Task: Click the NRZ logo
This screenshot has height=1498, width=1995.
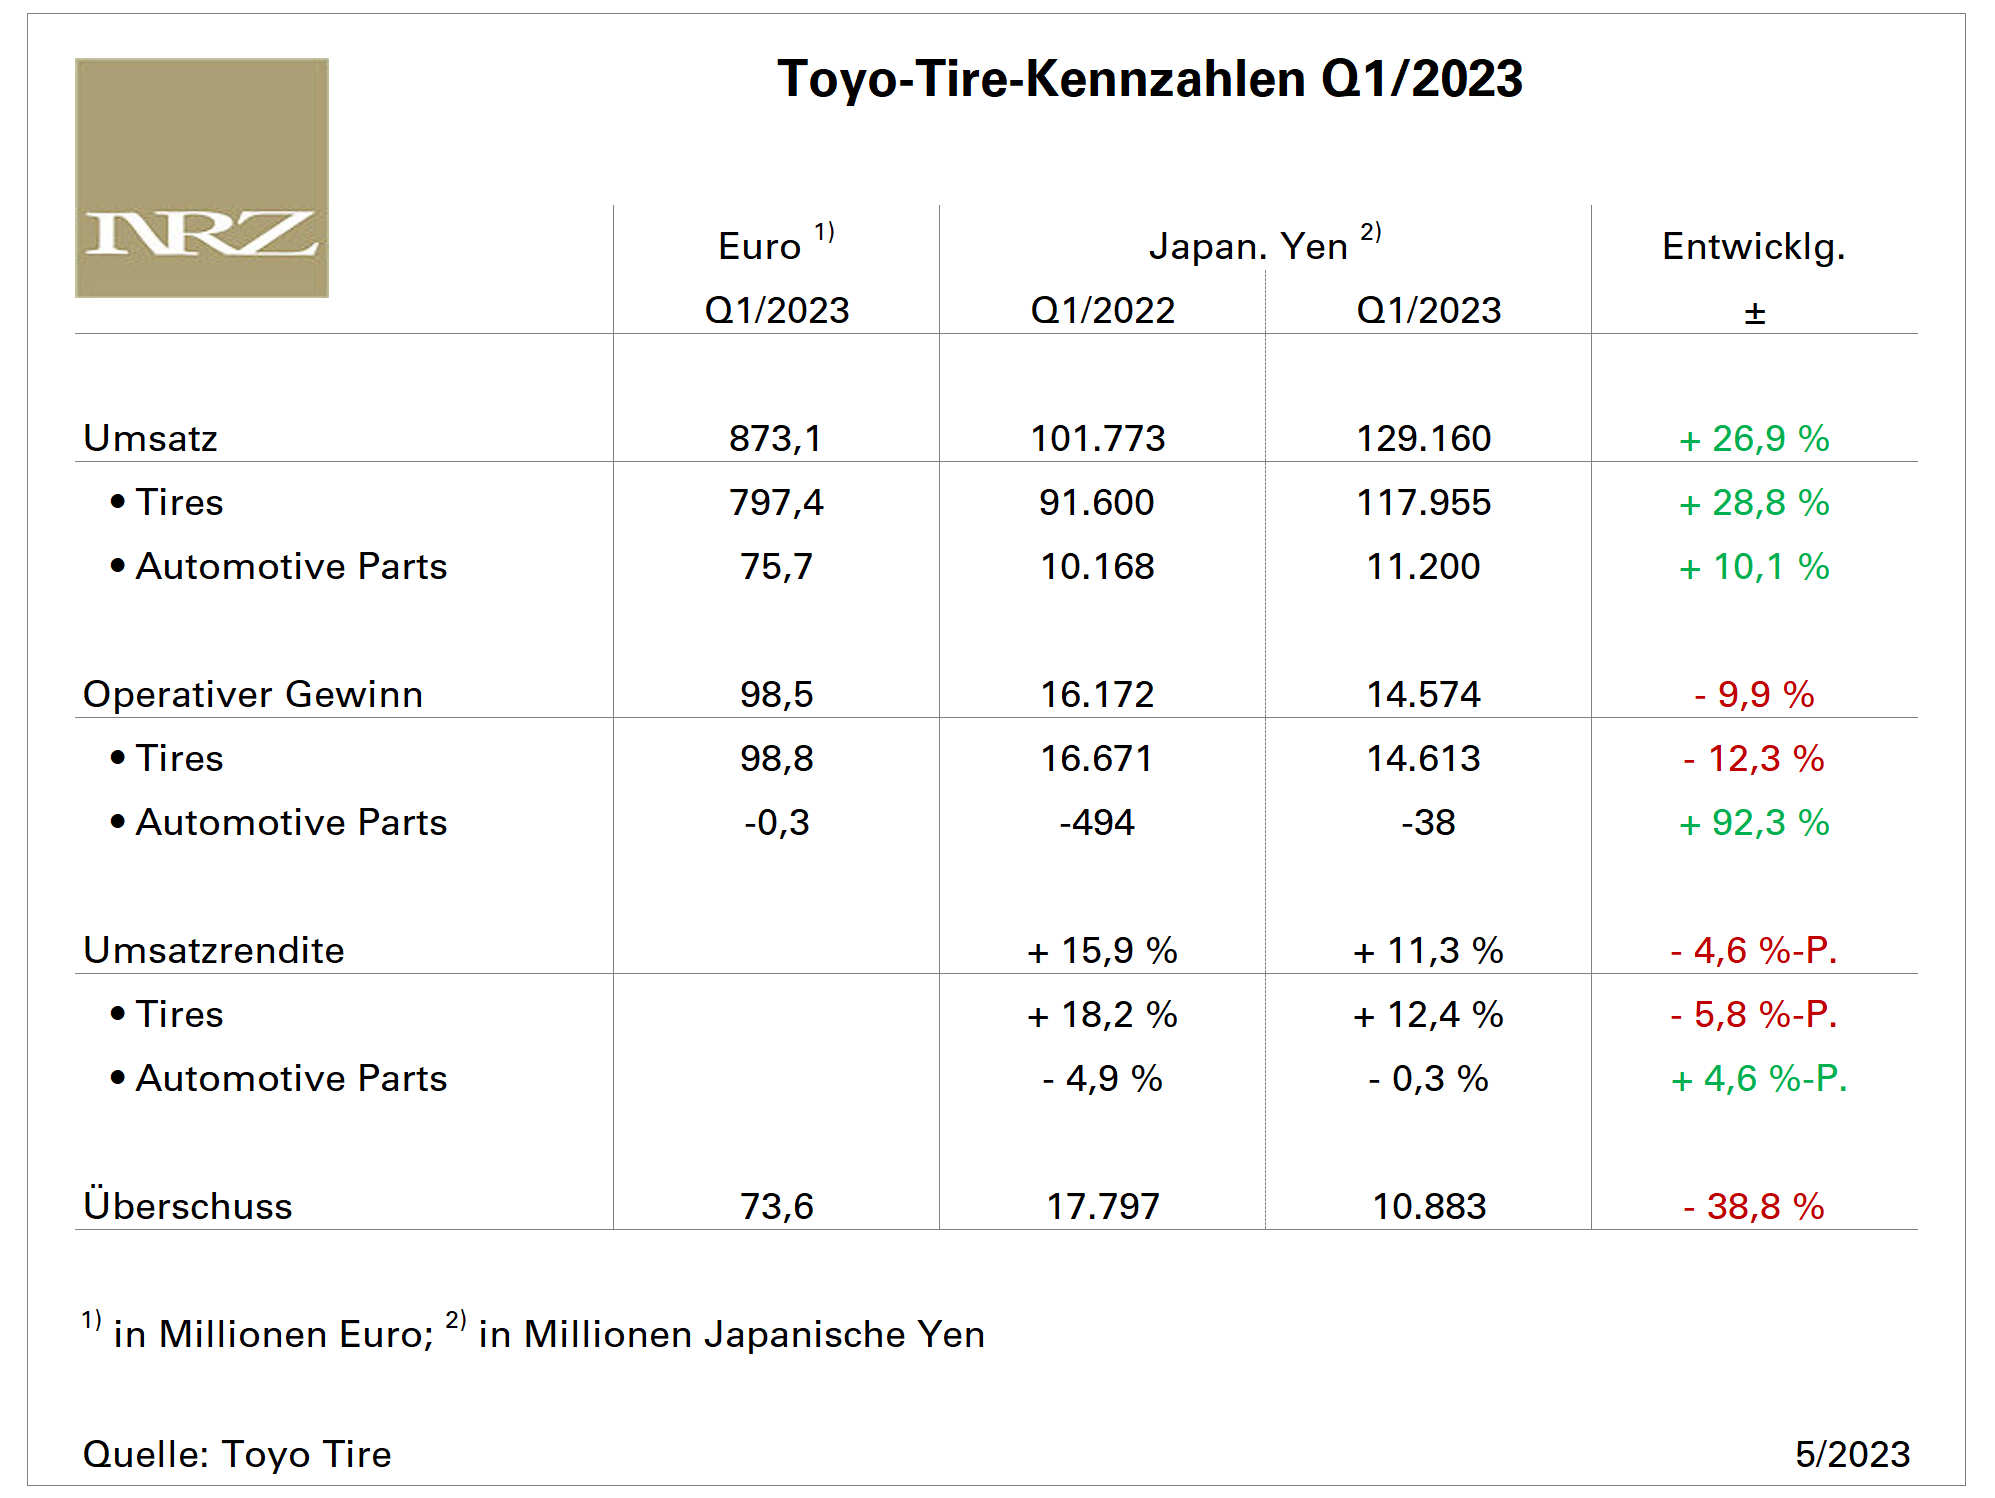Action: tap(202, 178)
